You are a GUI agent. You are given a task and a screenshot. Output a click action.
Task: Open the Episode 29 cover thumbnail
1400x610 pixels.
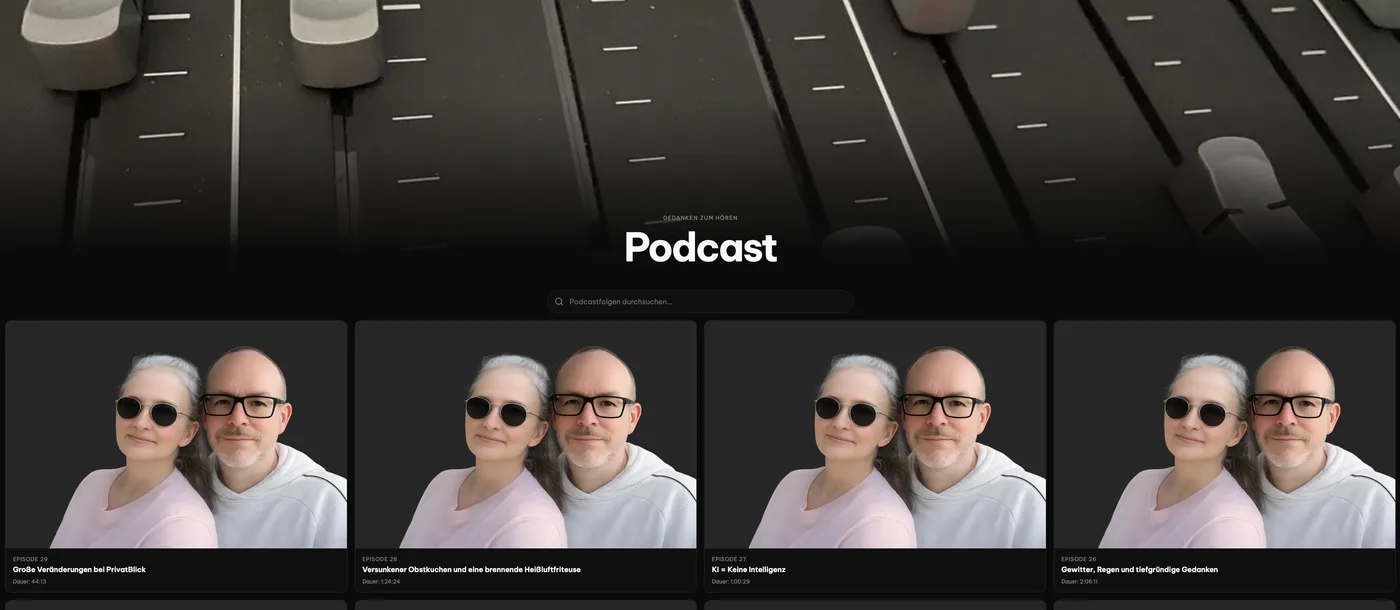click(x=176, y=434)
